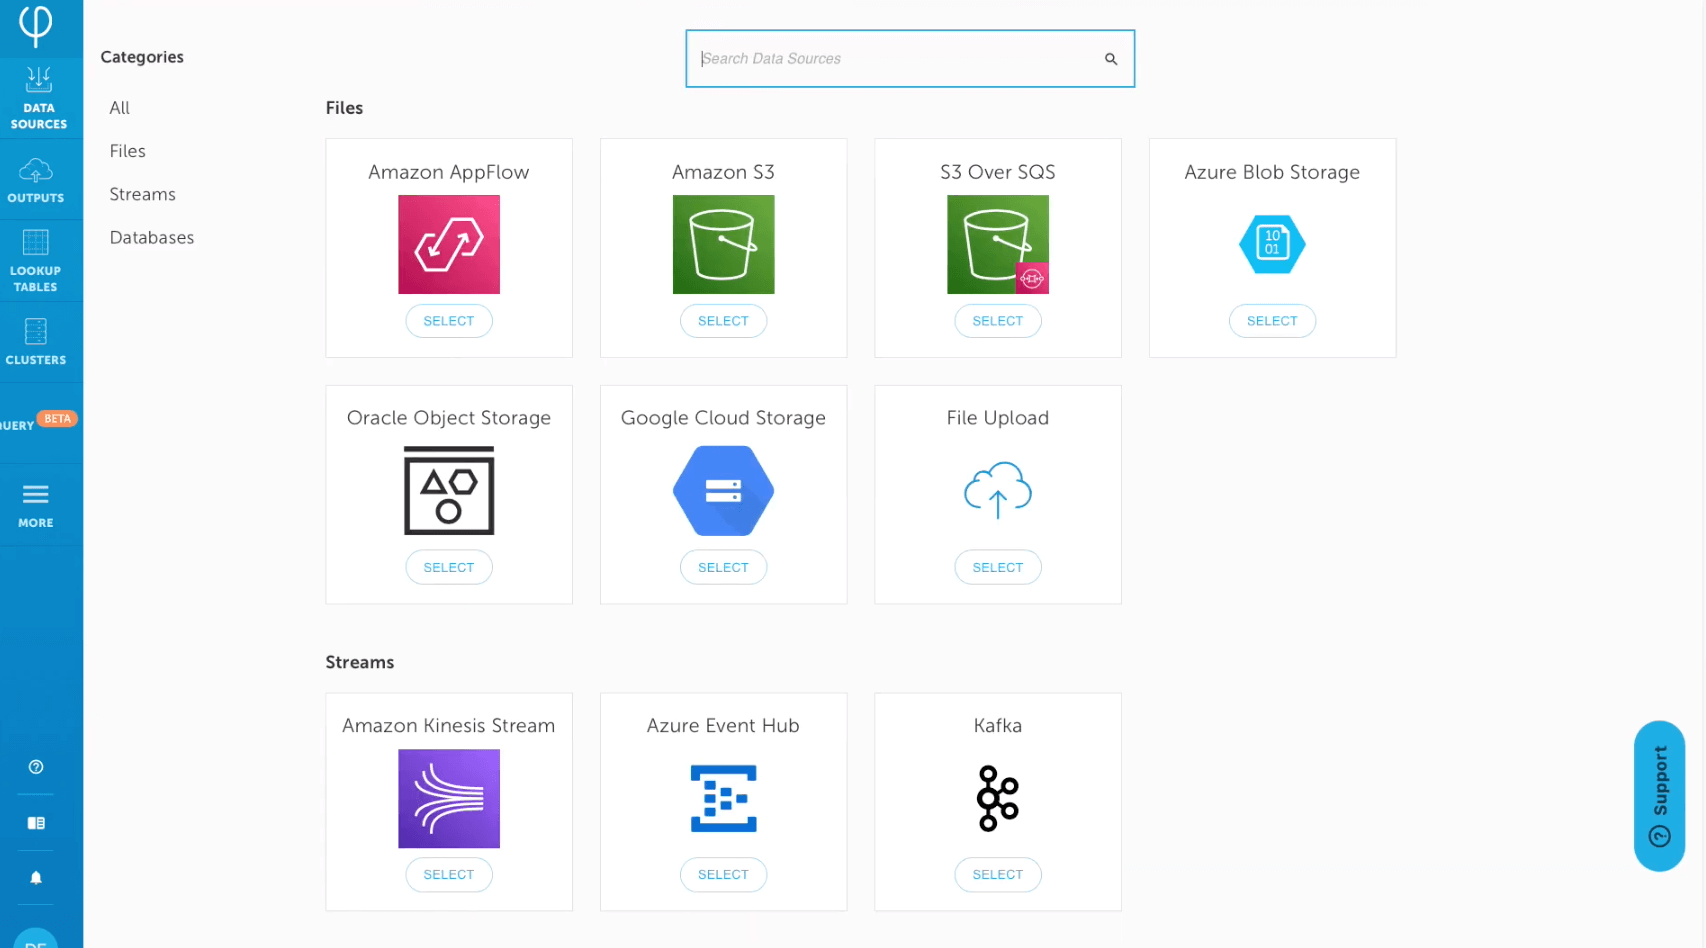
Task: Go to Outputs in the sidebar
Action: pyautogui.click(x=36, y=180)
